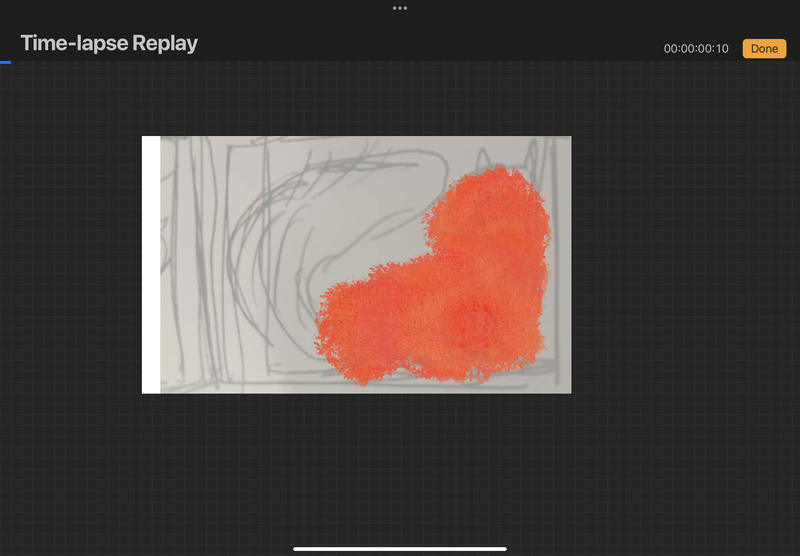Tap the Done button
This screenshot has width=800, height=556.
[764, 49]
